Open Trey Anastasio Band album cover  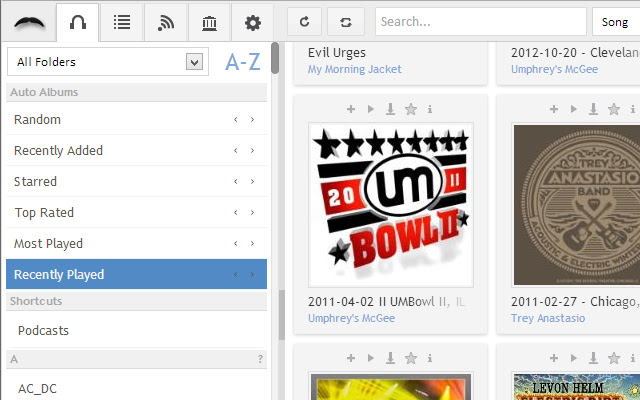point(576,205)
